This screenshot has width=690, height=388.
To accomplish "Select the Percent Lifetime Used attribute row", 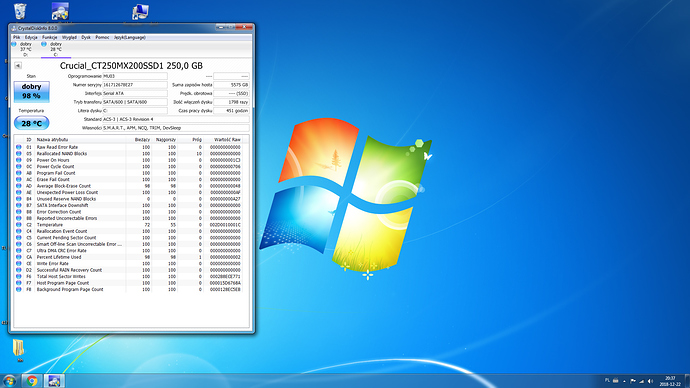I will (x=131, y=257).
